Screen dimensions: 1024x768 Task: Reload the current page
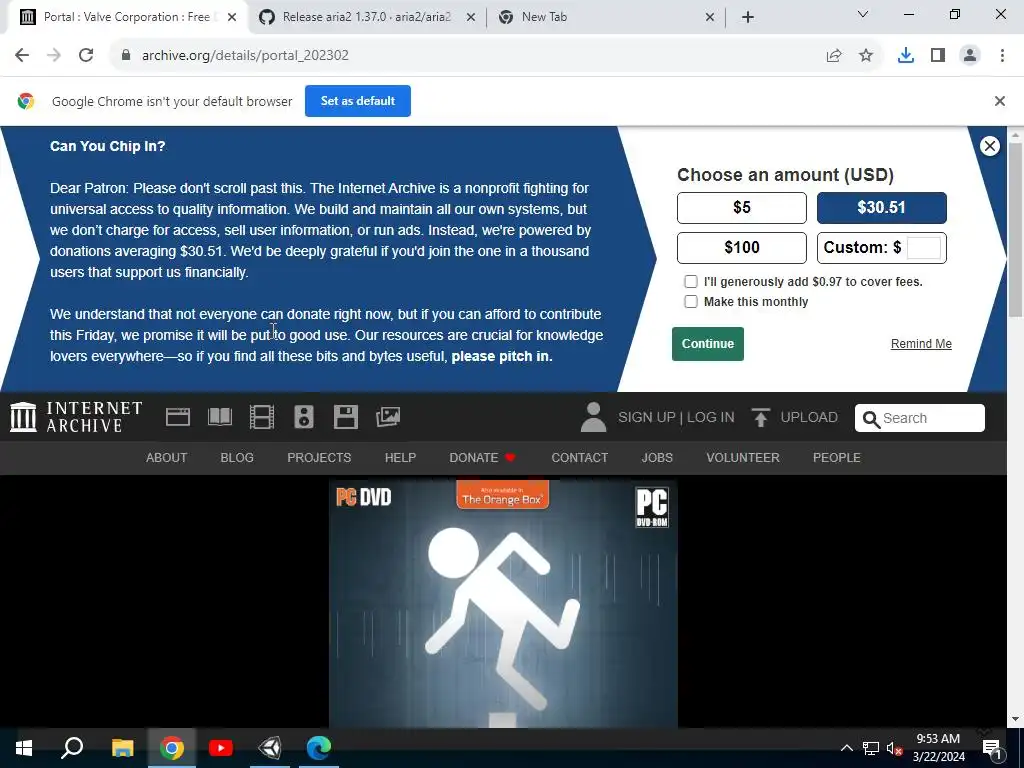(86, 55)
